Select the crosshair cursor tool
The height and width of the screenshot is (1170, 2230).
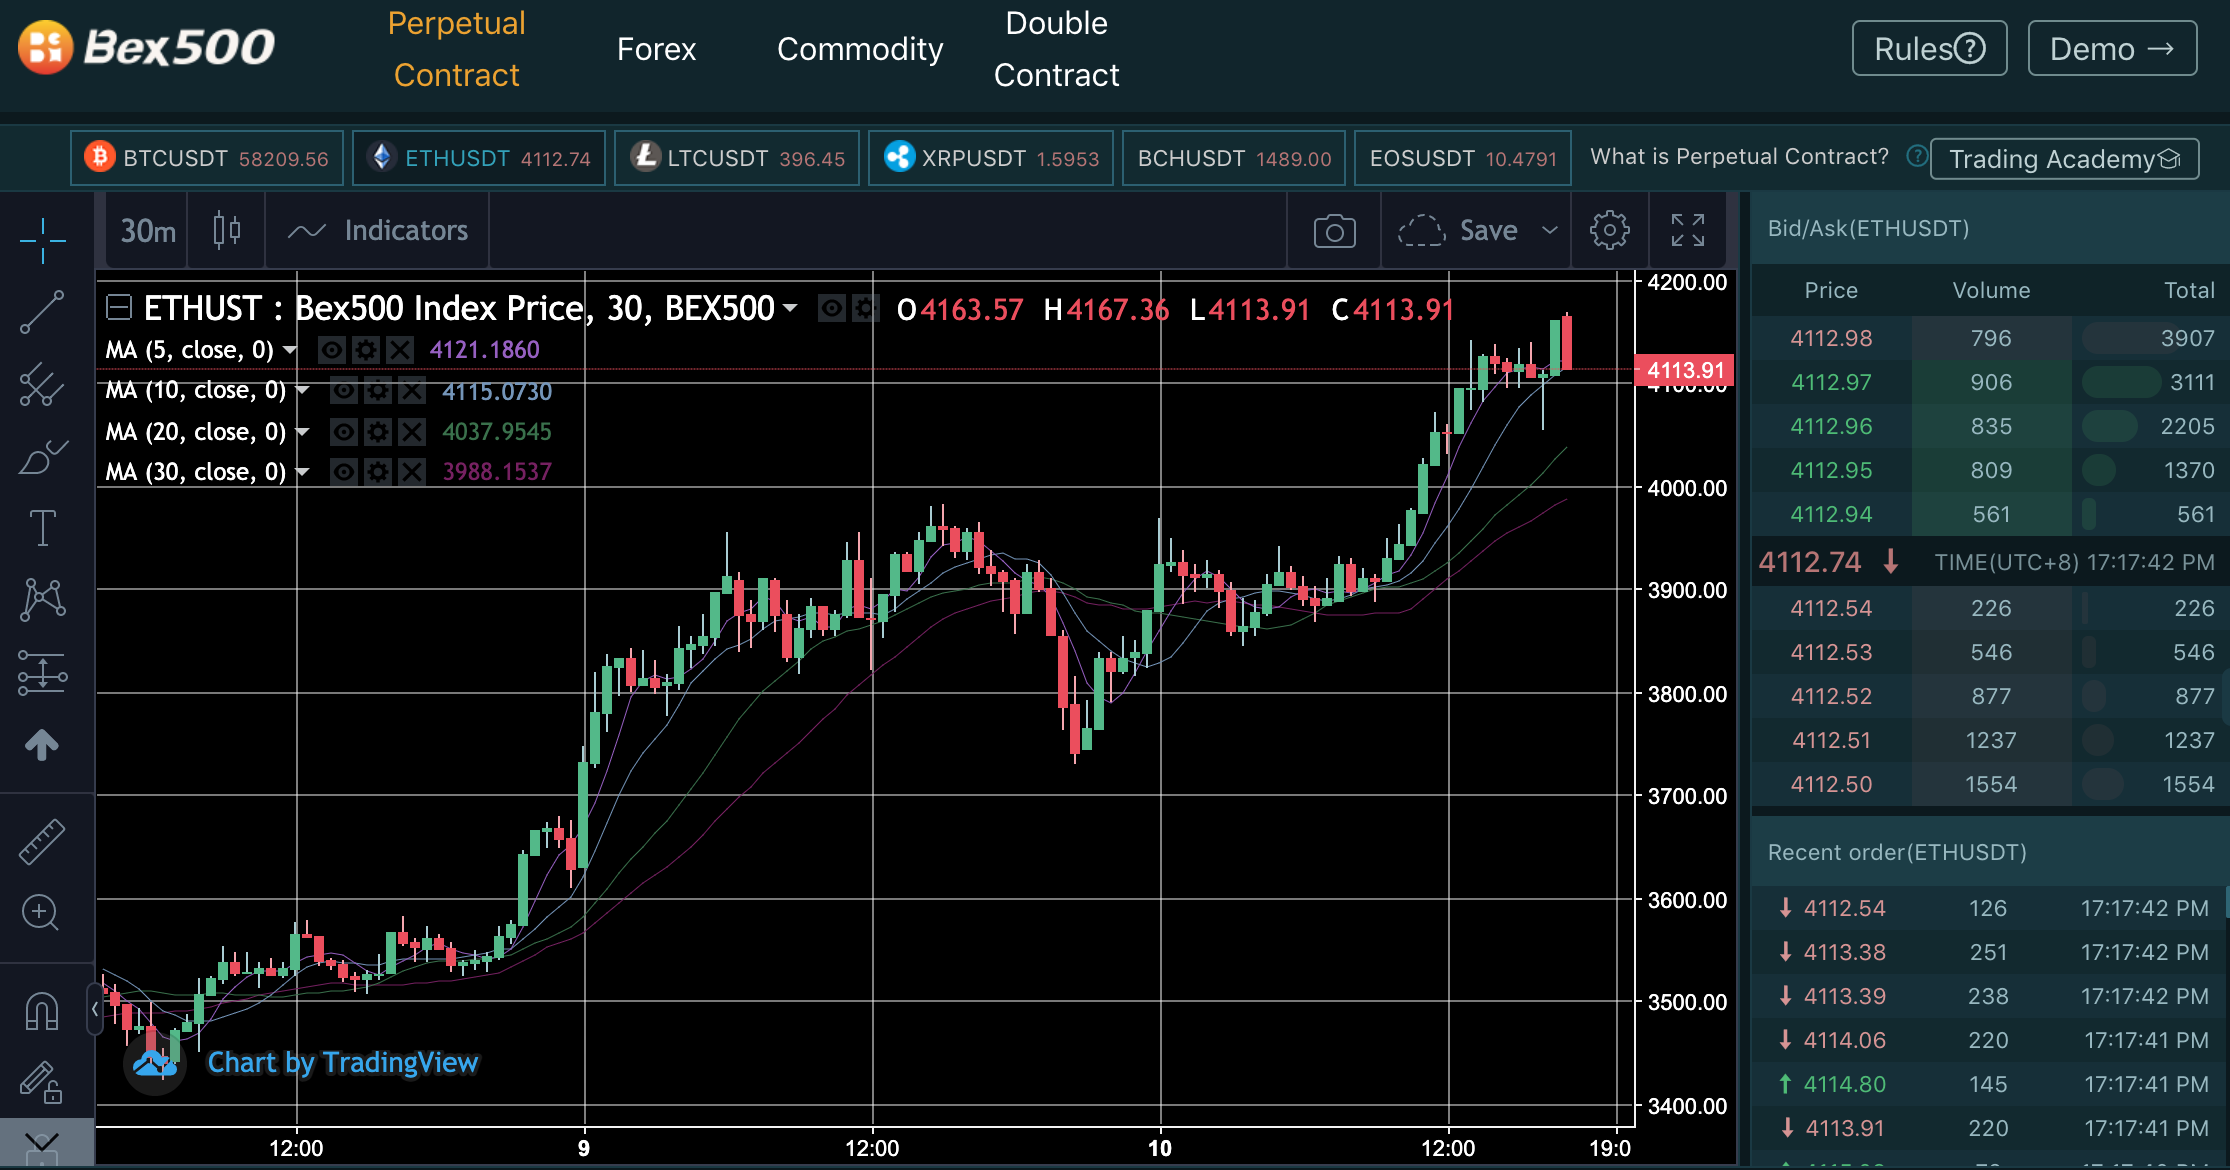[x=43, y=240]
